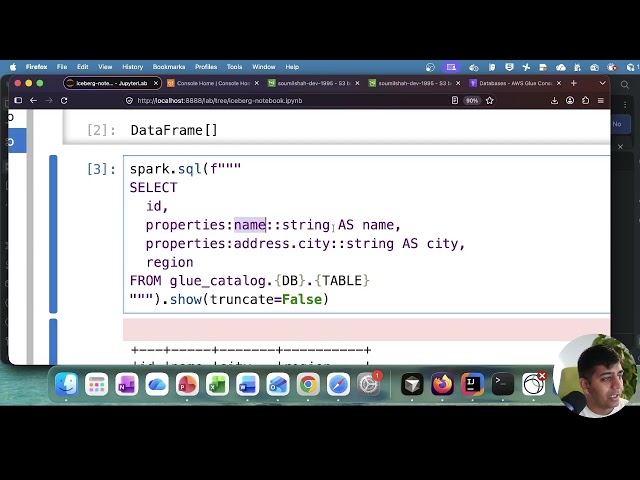The image size is (640, 480).
Task: Switch to the Console Home tab
Action: pos(213,83)
